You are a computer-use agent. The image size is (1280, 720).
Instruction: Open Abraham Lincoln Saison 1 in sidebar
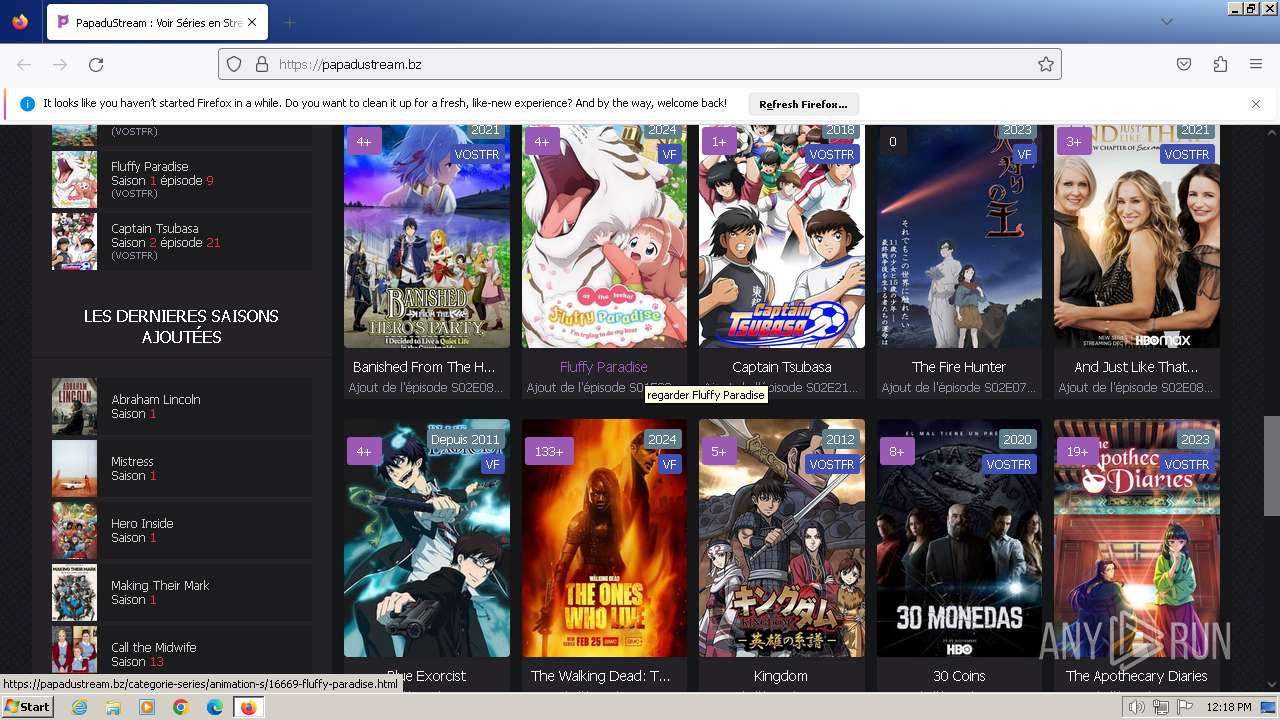[x=181, y=406]
